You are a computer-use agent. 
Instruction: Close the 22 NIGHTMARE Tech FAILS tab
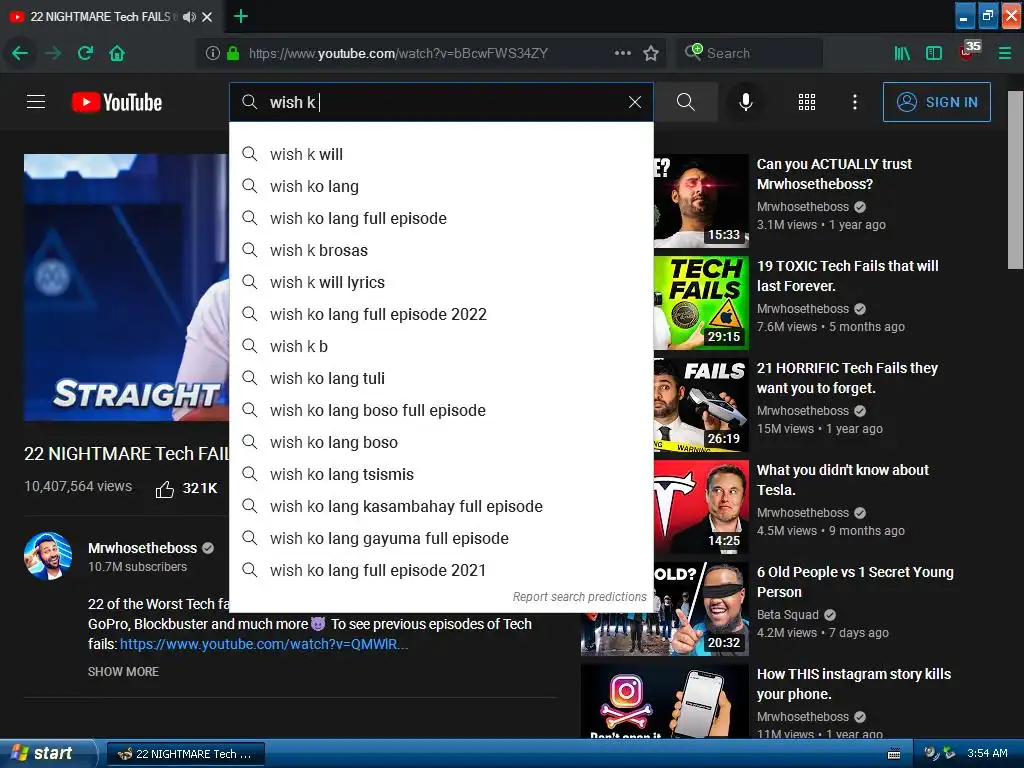[207, 17]
